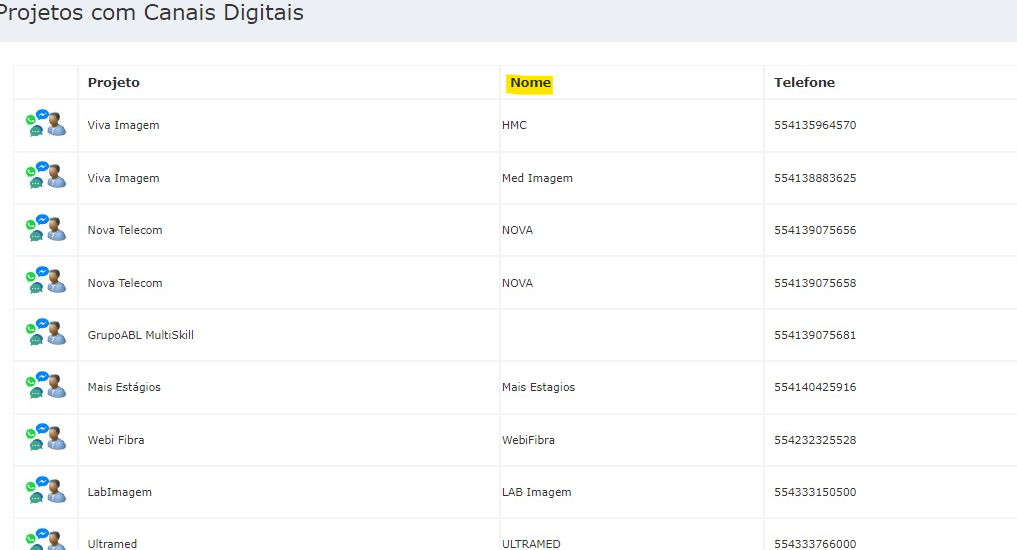Viewport: 1017px width, 550px height.
Task: Click phone number 554138883625
Action: (x=815, y=178)
